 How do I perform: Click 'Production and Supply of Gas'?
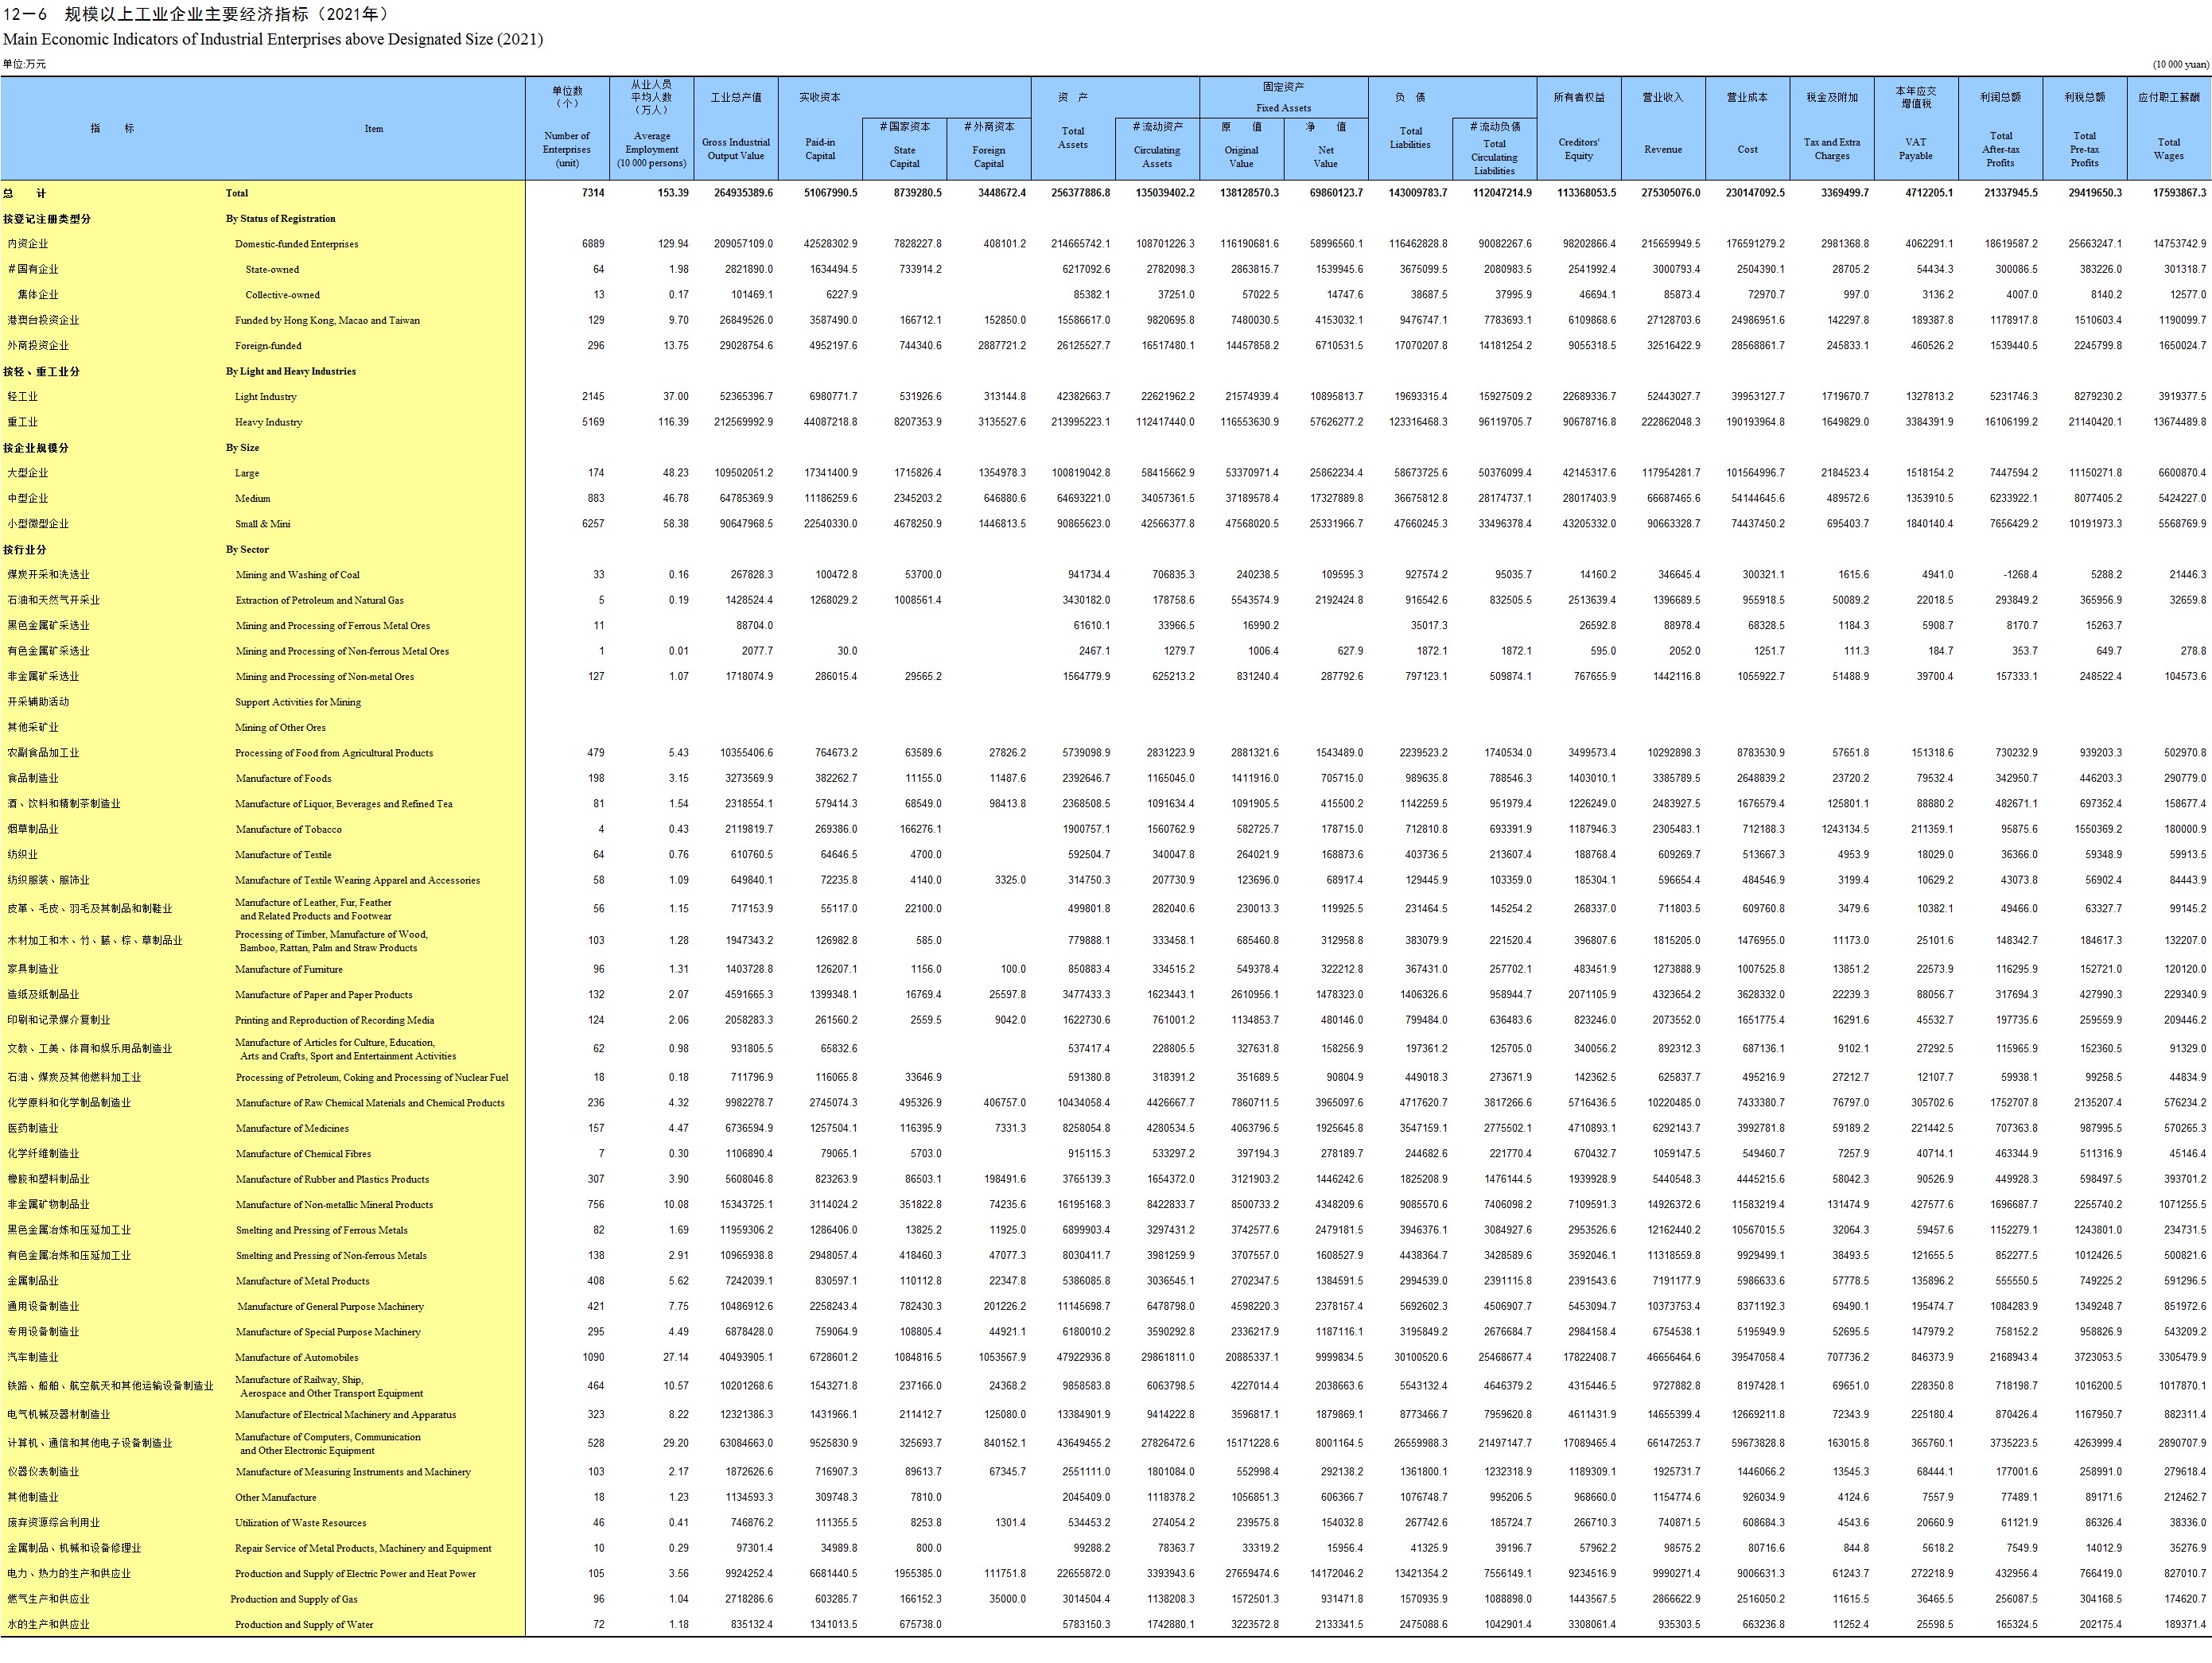(294, 1600)
